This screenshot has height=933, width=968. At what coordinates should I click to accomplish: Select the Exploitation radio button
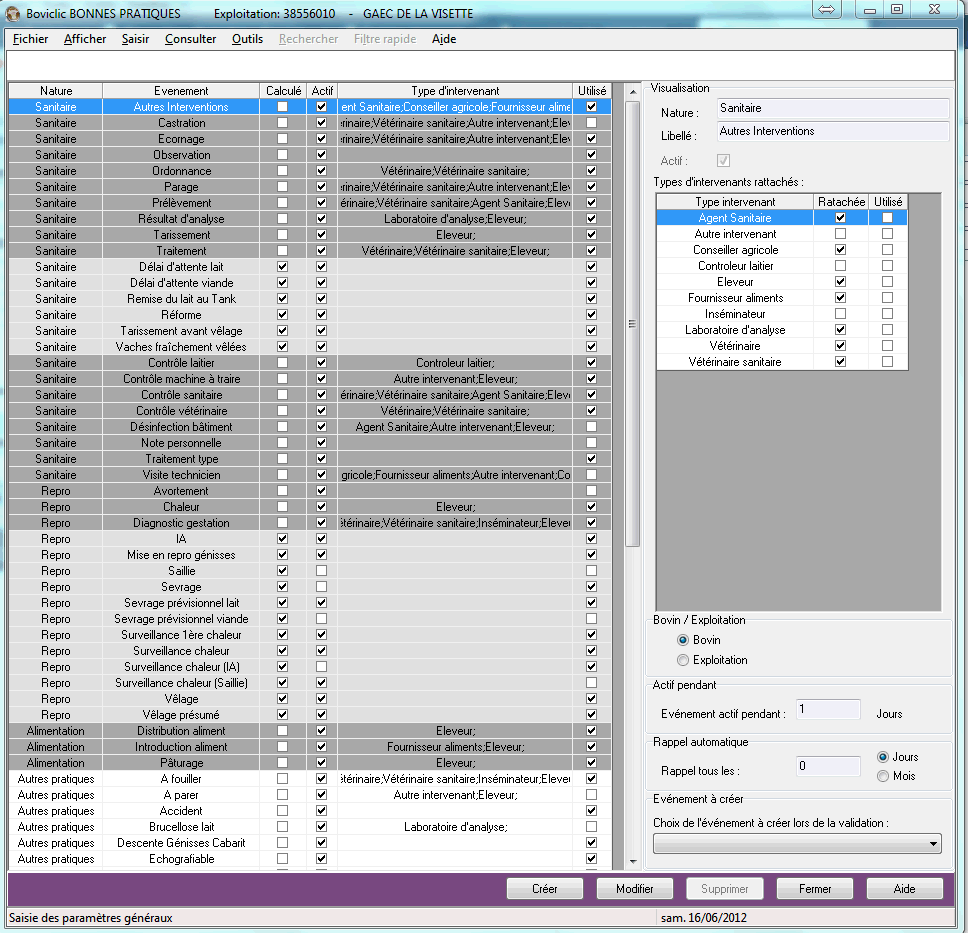click(683, 659)
